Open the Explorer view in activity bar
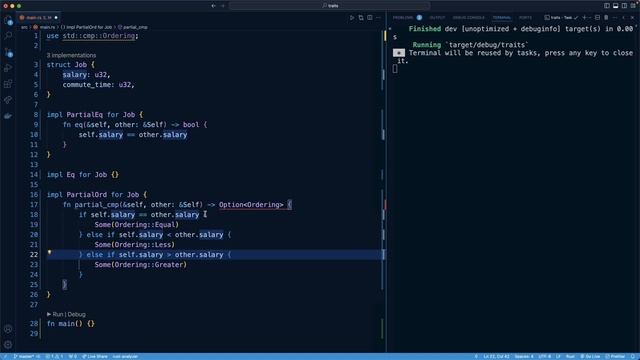Screen dimensions: 640x360 pyautogui.click(x=8, y=20)
